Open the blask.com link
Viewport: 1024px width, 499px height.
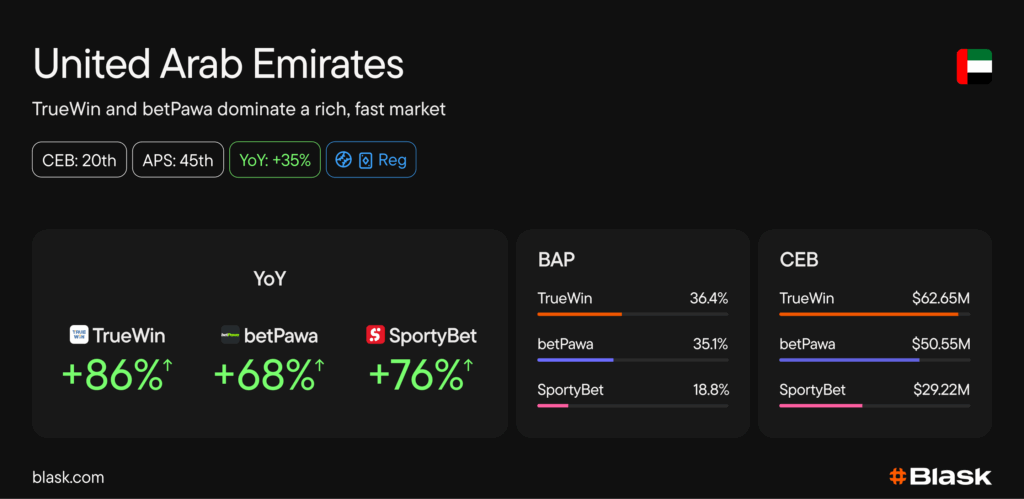pyautogui.click(x=68, y=478)
